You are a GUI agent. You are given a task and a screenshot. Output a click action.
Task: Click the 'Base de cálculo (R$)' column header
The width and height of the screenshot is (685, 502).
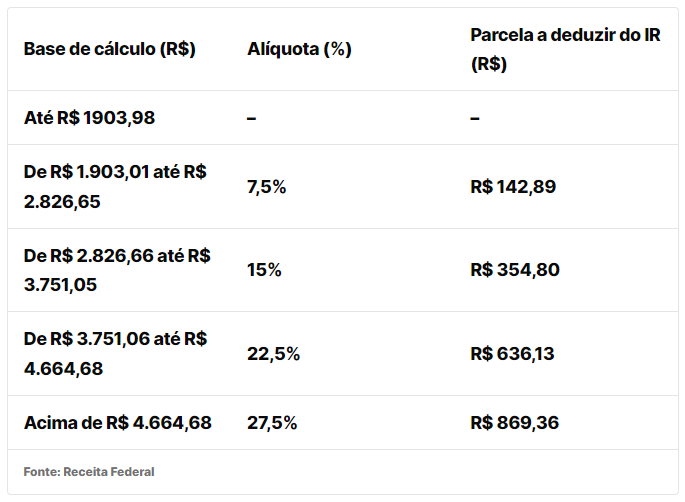tap(109, 49)
